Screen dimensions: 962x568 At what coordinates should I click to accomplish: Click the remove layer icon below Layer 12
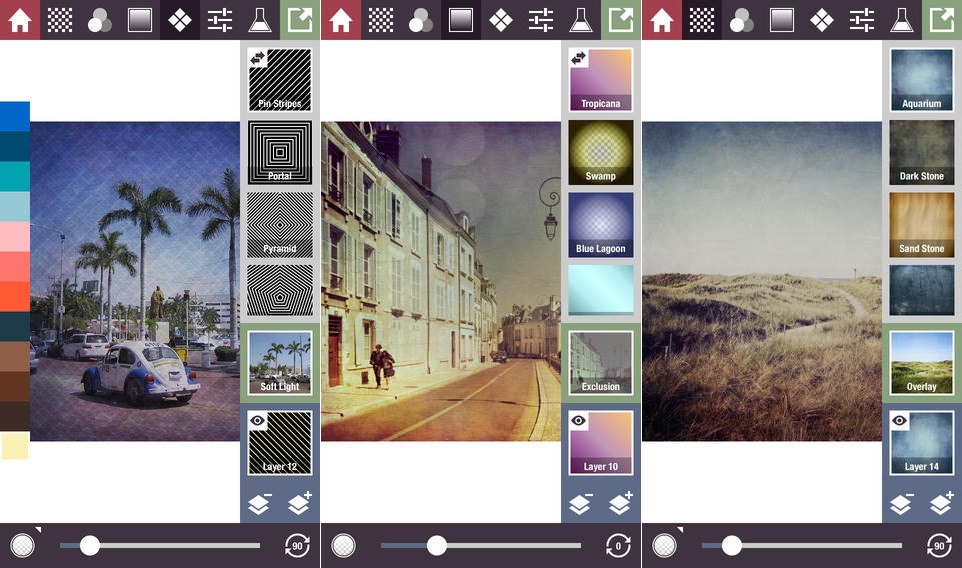(259, 503)
